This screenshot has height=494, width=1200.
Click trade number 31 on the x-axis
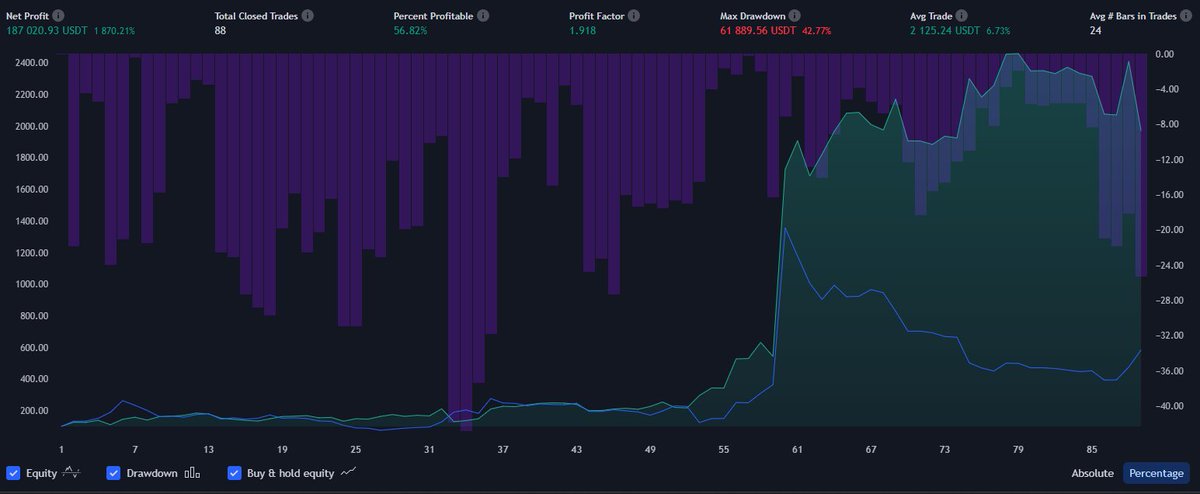430,450
